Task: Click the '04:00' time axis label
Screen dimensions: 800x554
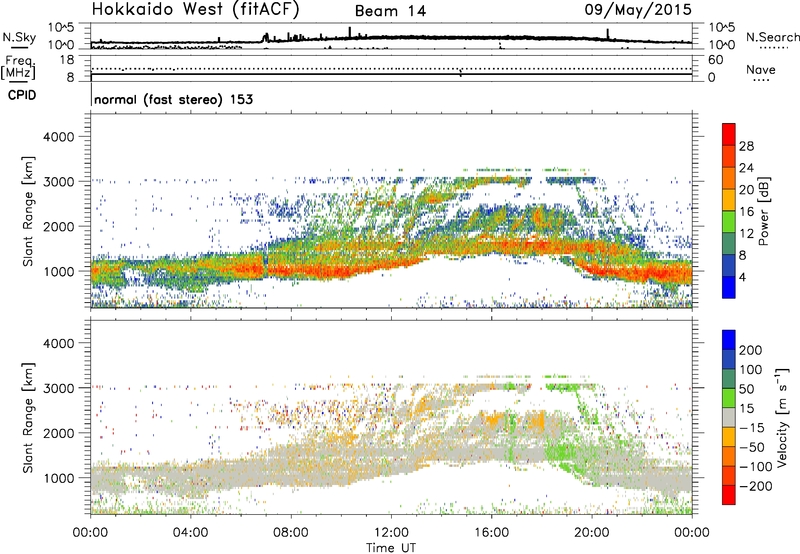Action: (x=190, y=533)
